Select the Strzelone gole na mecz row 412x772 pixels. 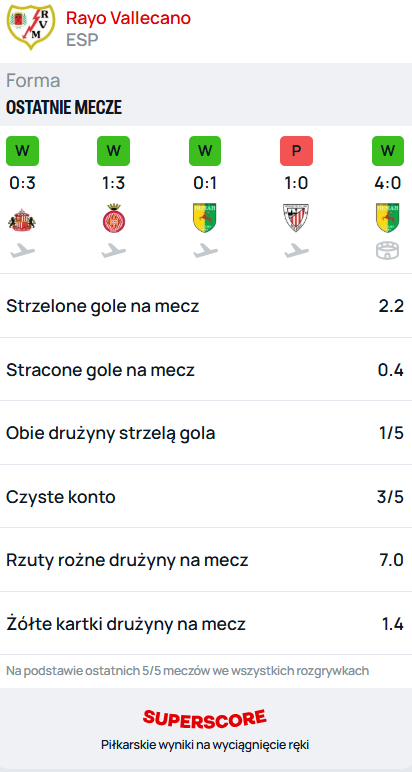click(206, 306)
